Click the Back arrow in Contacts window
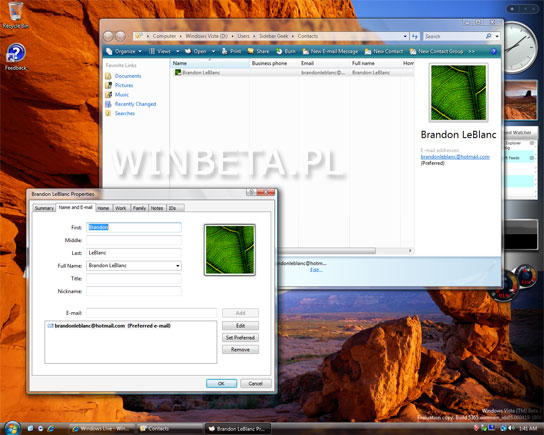The image size is (544, 435). click(x=108, y=36)
